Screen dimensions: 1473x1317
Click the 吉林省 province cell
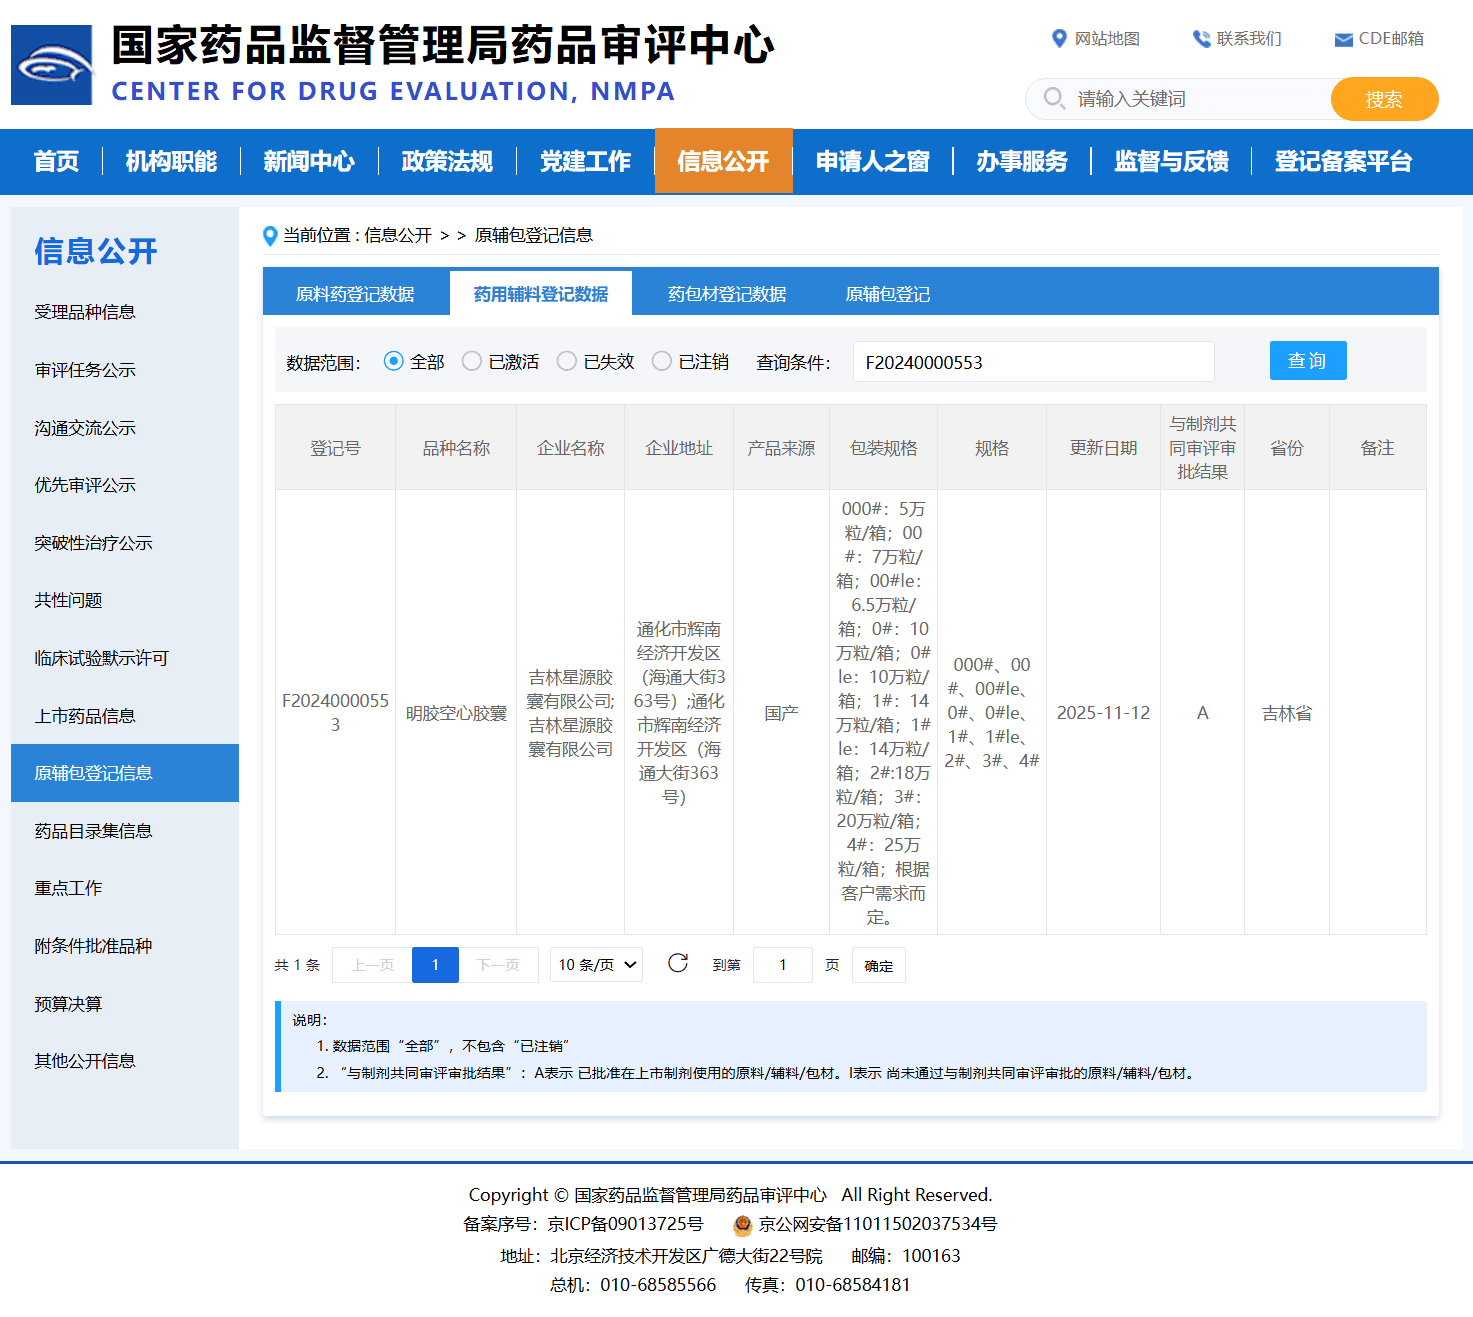click(x=1287, y=713)
